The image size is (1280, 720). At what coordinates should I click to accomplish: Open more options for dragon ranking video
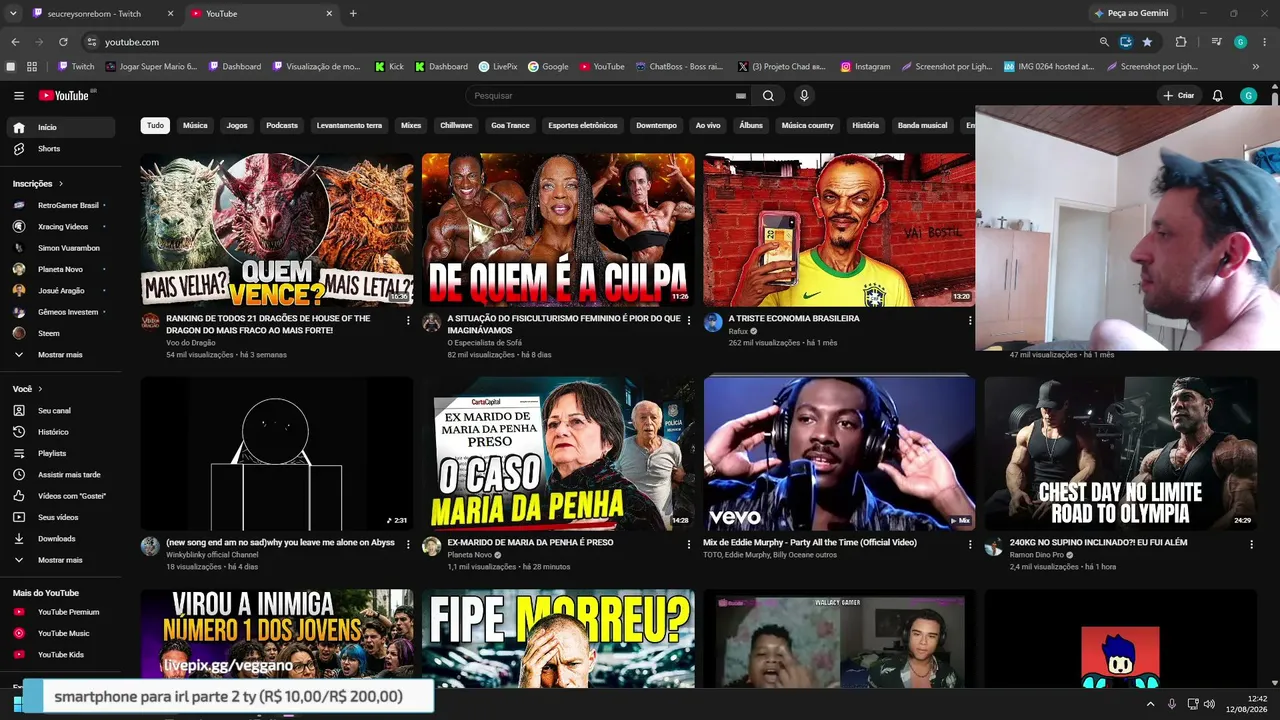407,321
